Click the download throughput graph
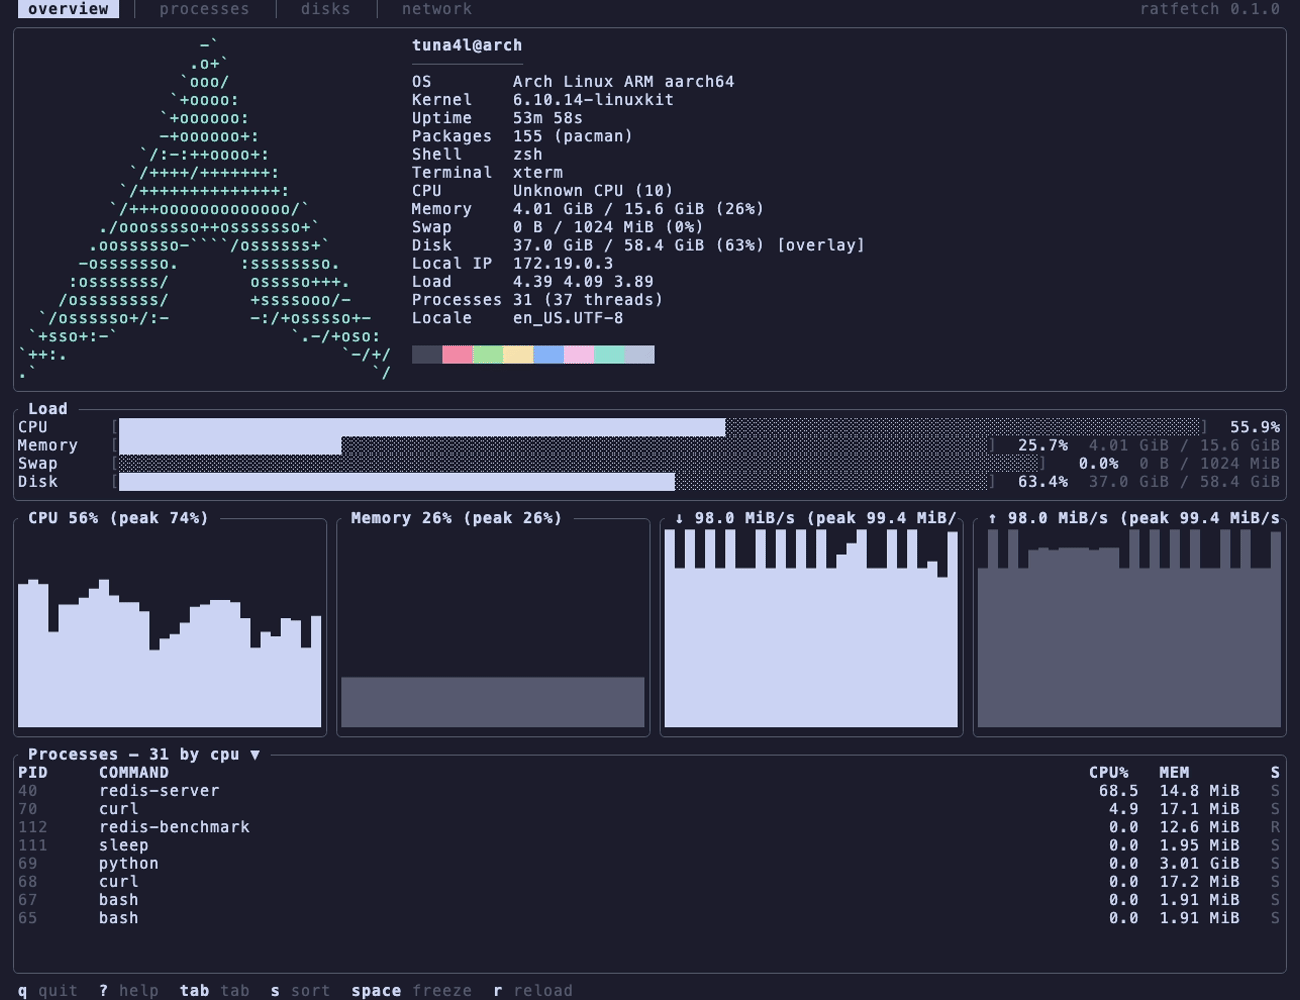 coord(811,628)
